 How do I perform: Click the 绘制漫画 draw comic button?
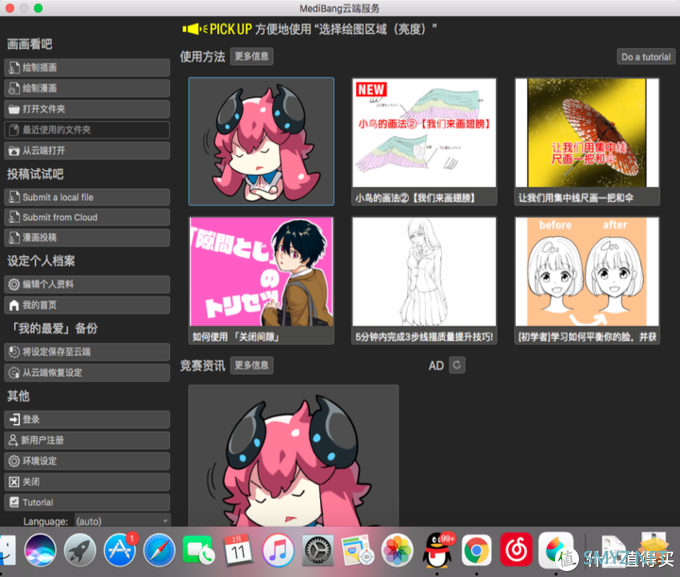tap(87, 89)
